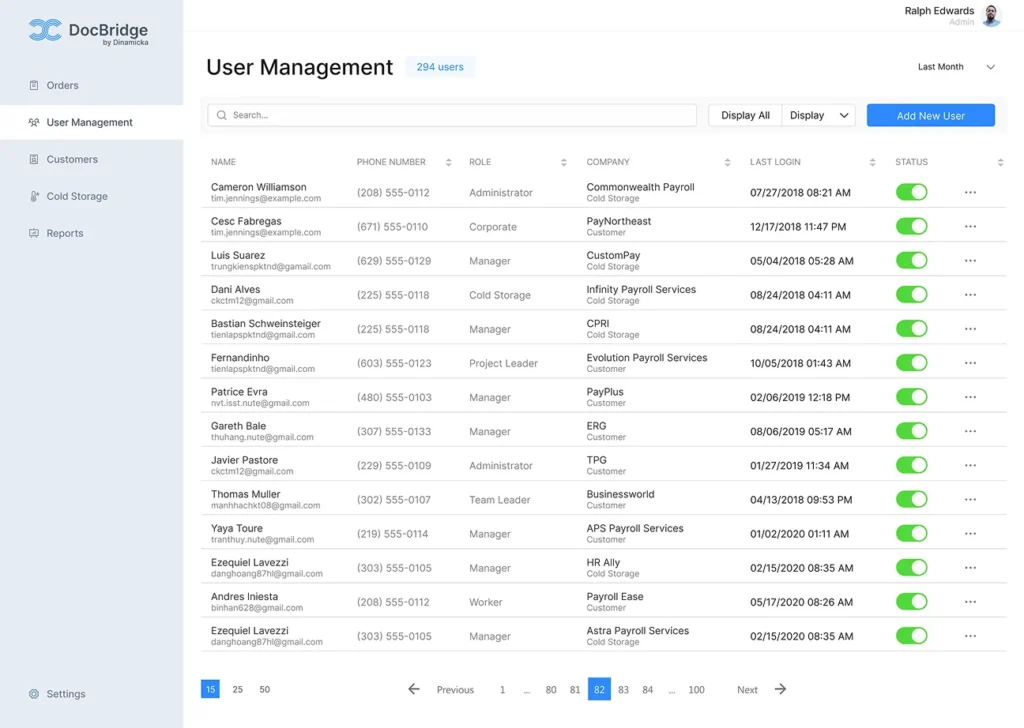Click Add New User button
The height and width of the screenshot is (728, 1024).
(931, 116)
